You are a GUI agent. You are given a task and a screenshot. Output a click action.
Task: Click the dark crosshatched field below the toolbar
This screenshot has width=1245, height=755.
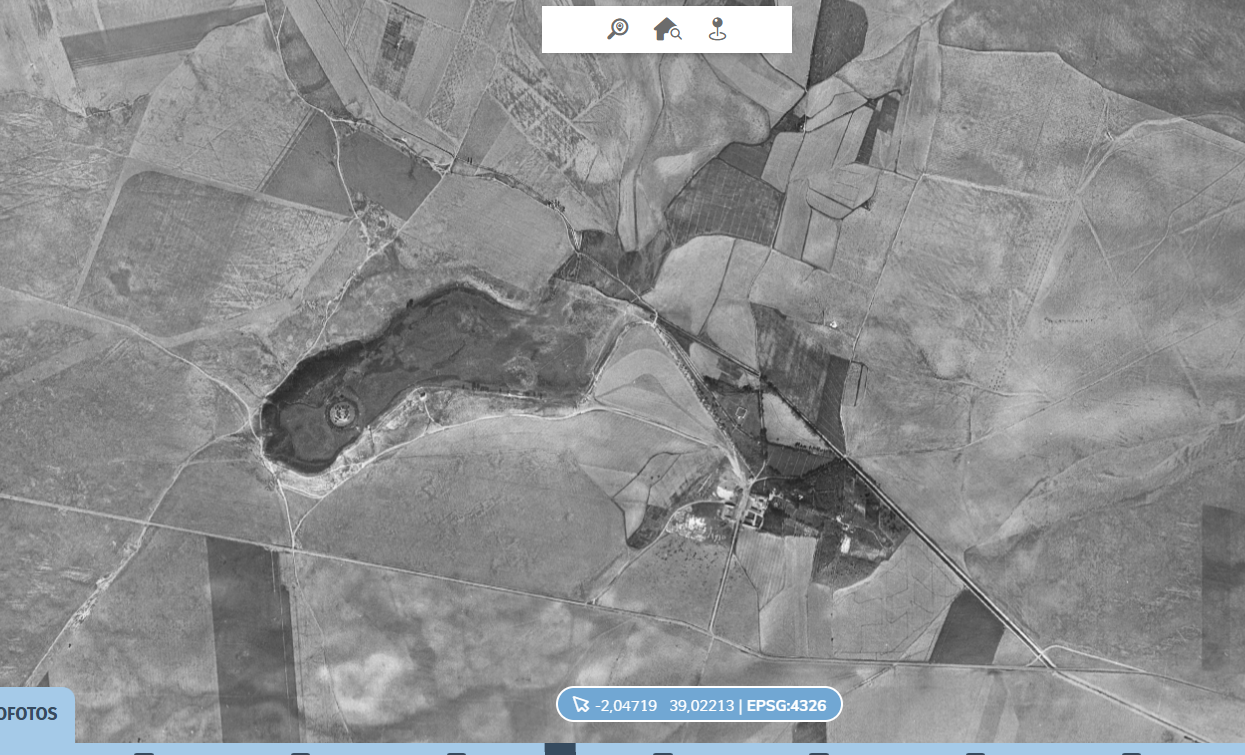pyautogui.click(x=727, y=205)
